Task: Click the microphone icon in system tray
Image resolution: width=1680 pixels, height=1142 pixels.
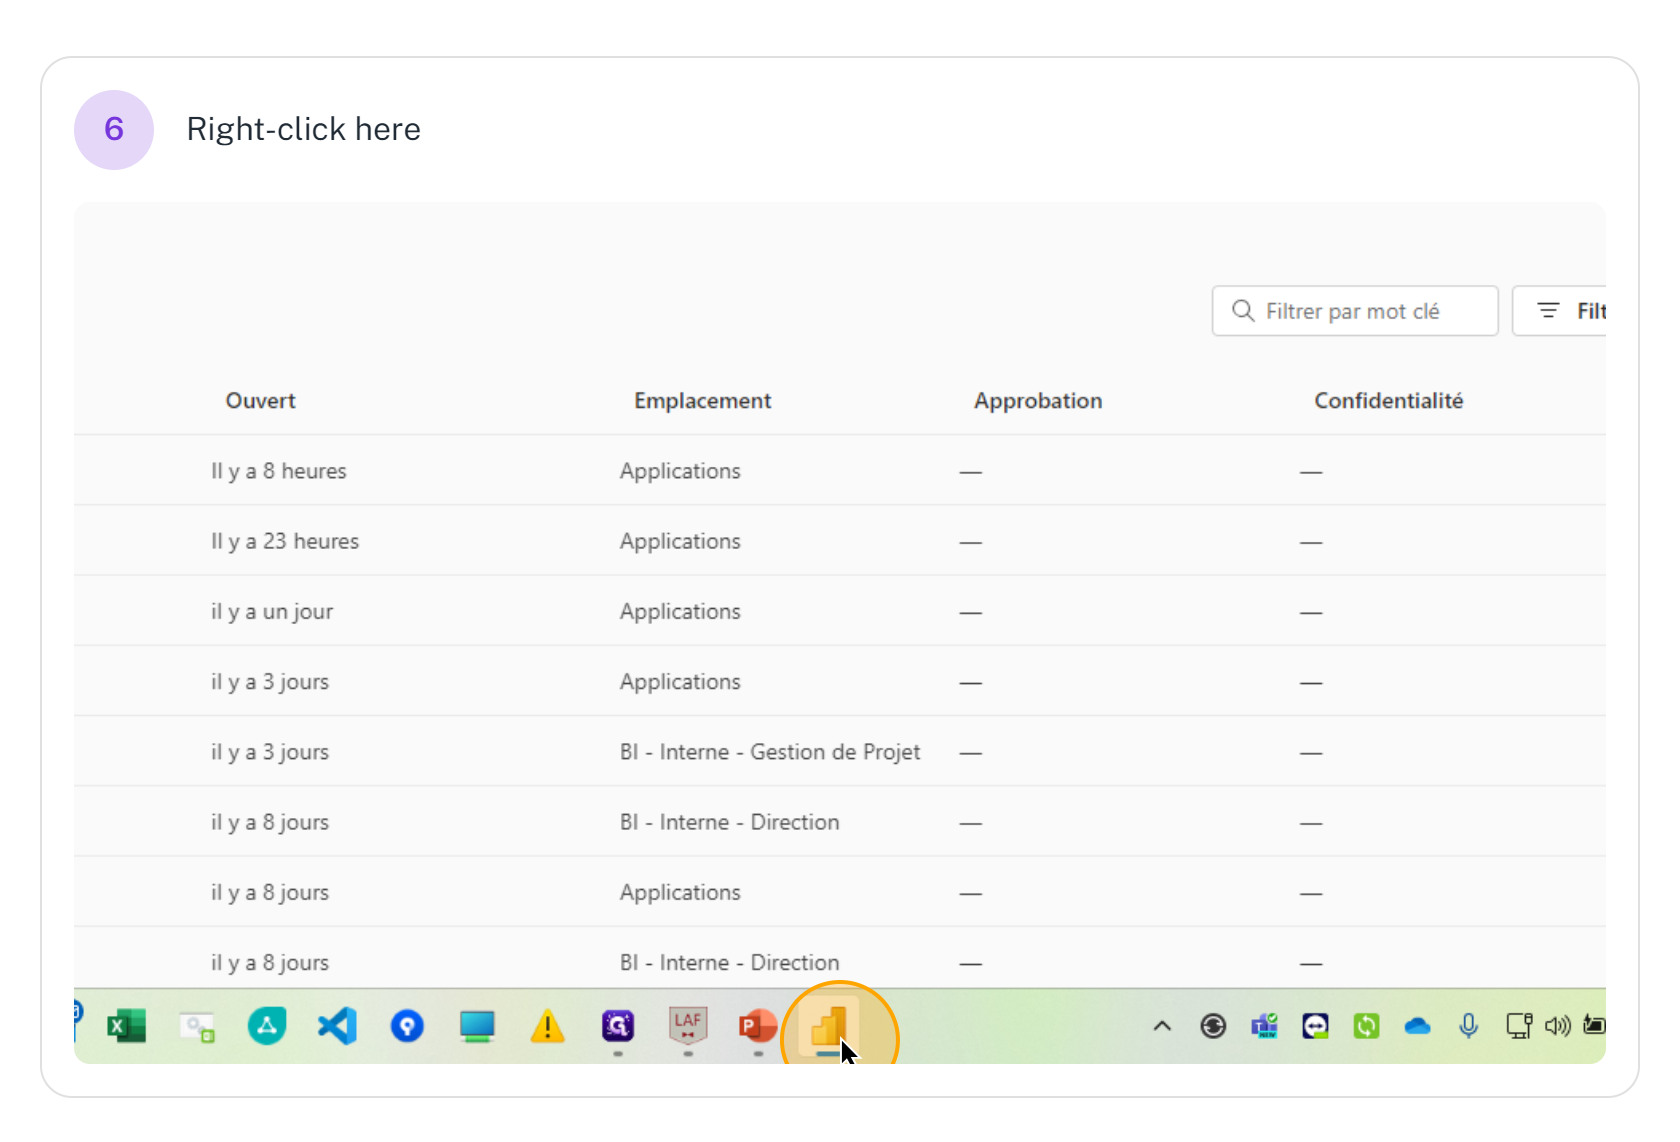Action: pos(1468,1026)
